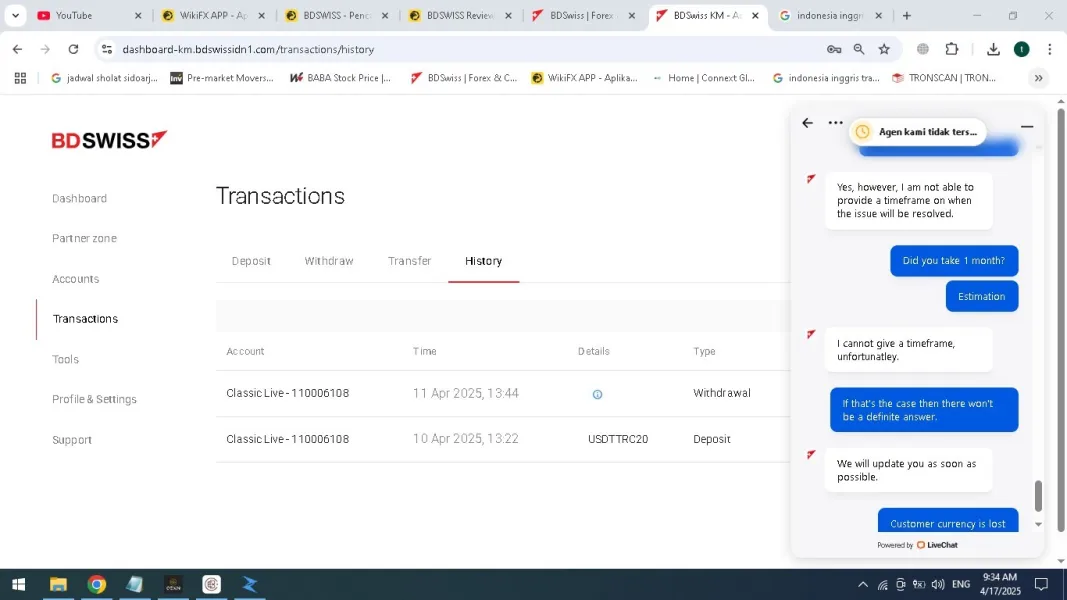
Task: Open the Chrome downloads icon
Action: (994, 49)
